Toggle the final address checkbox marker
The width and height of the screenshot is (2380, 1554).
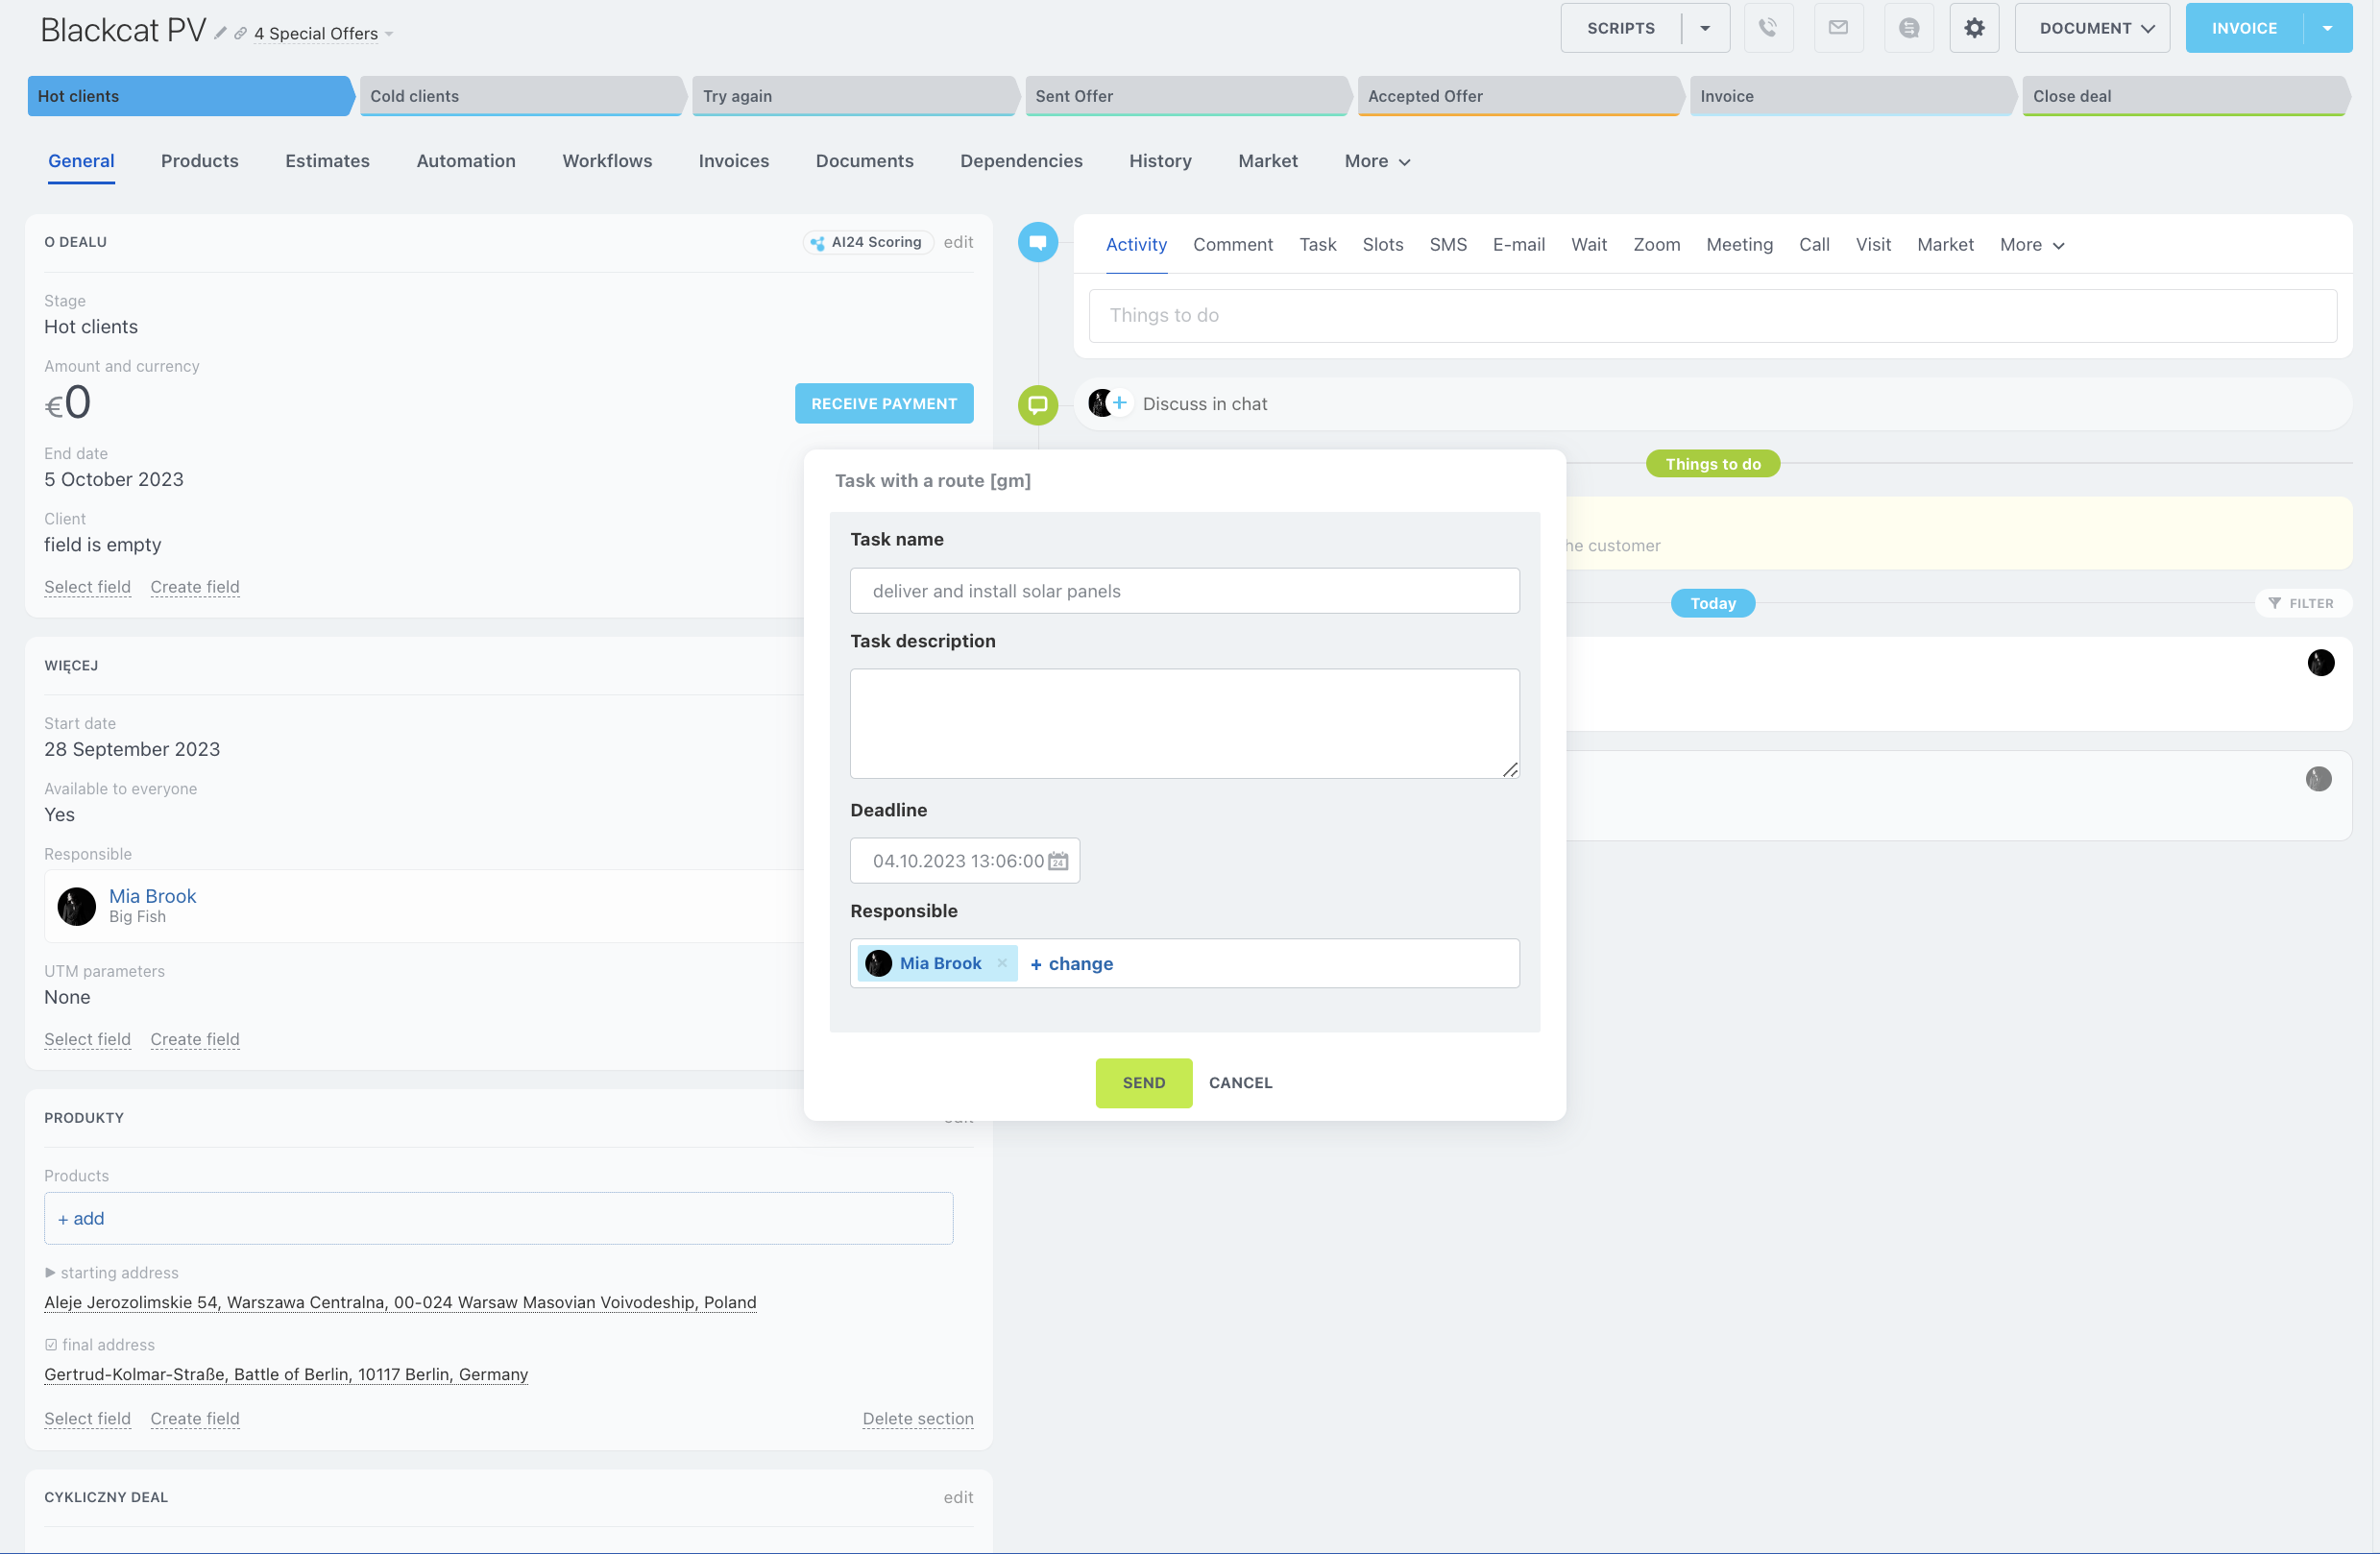(51, 1345)
